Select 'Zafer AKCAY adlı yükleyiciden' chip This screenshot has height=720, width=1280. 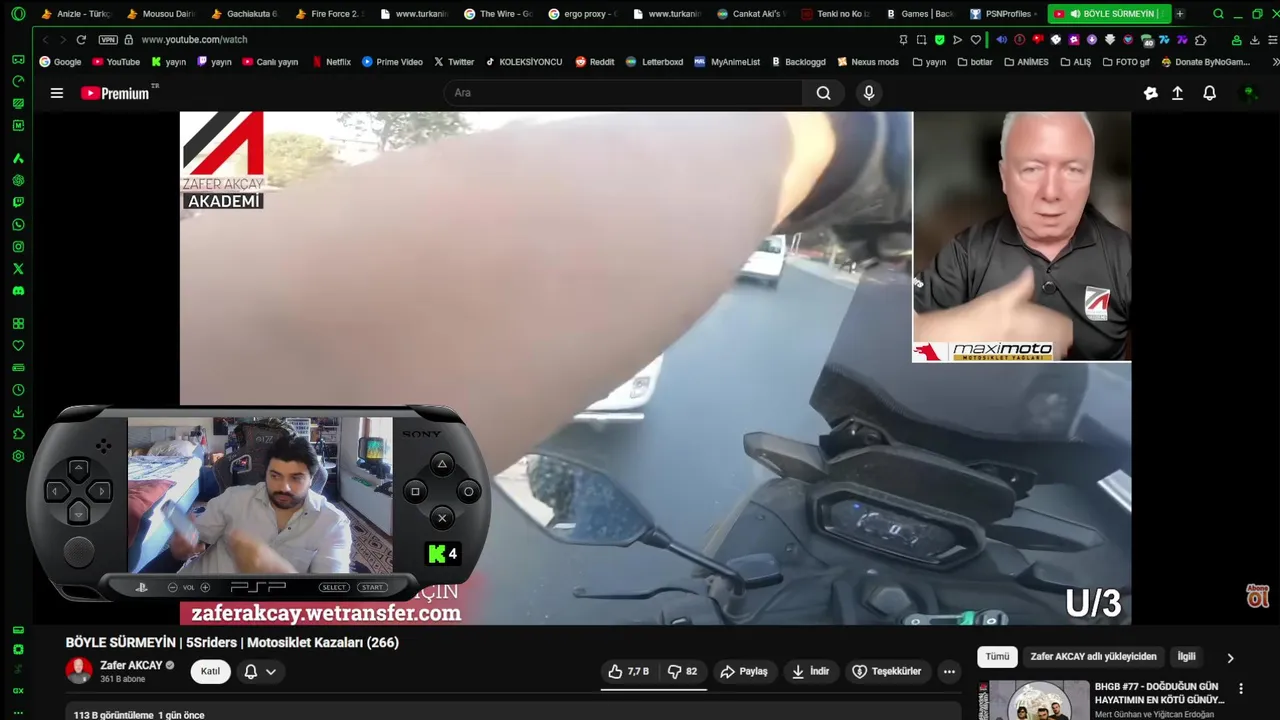click(x=1093, y=656)
